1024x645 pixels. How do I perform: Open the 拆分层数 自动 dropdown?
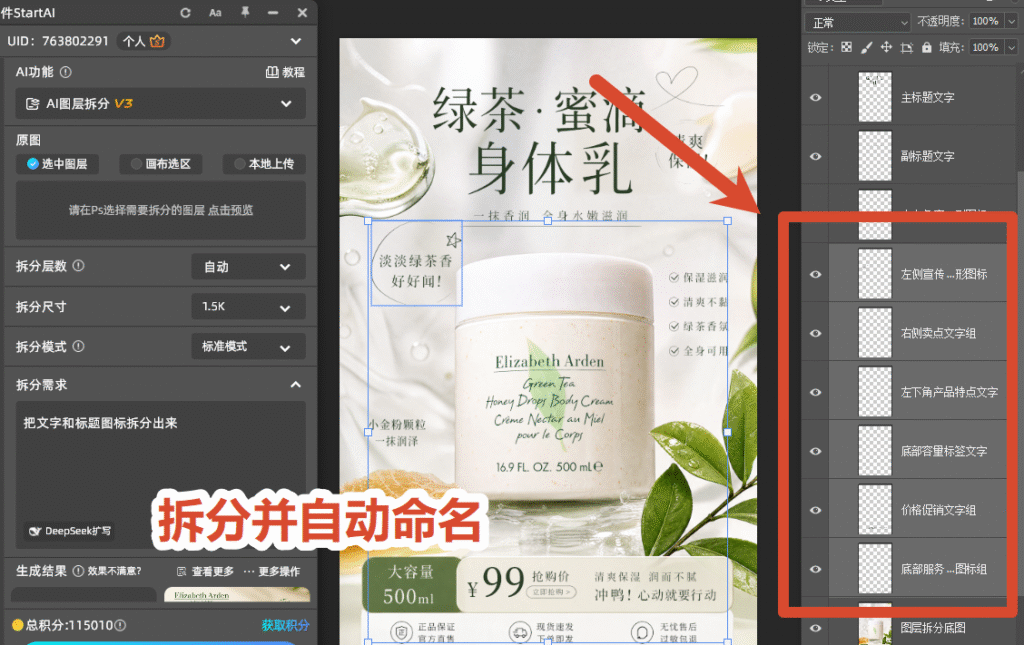[x=248, y=266]
